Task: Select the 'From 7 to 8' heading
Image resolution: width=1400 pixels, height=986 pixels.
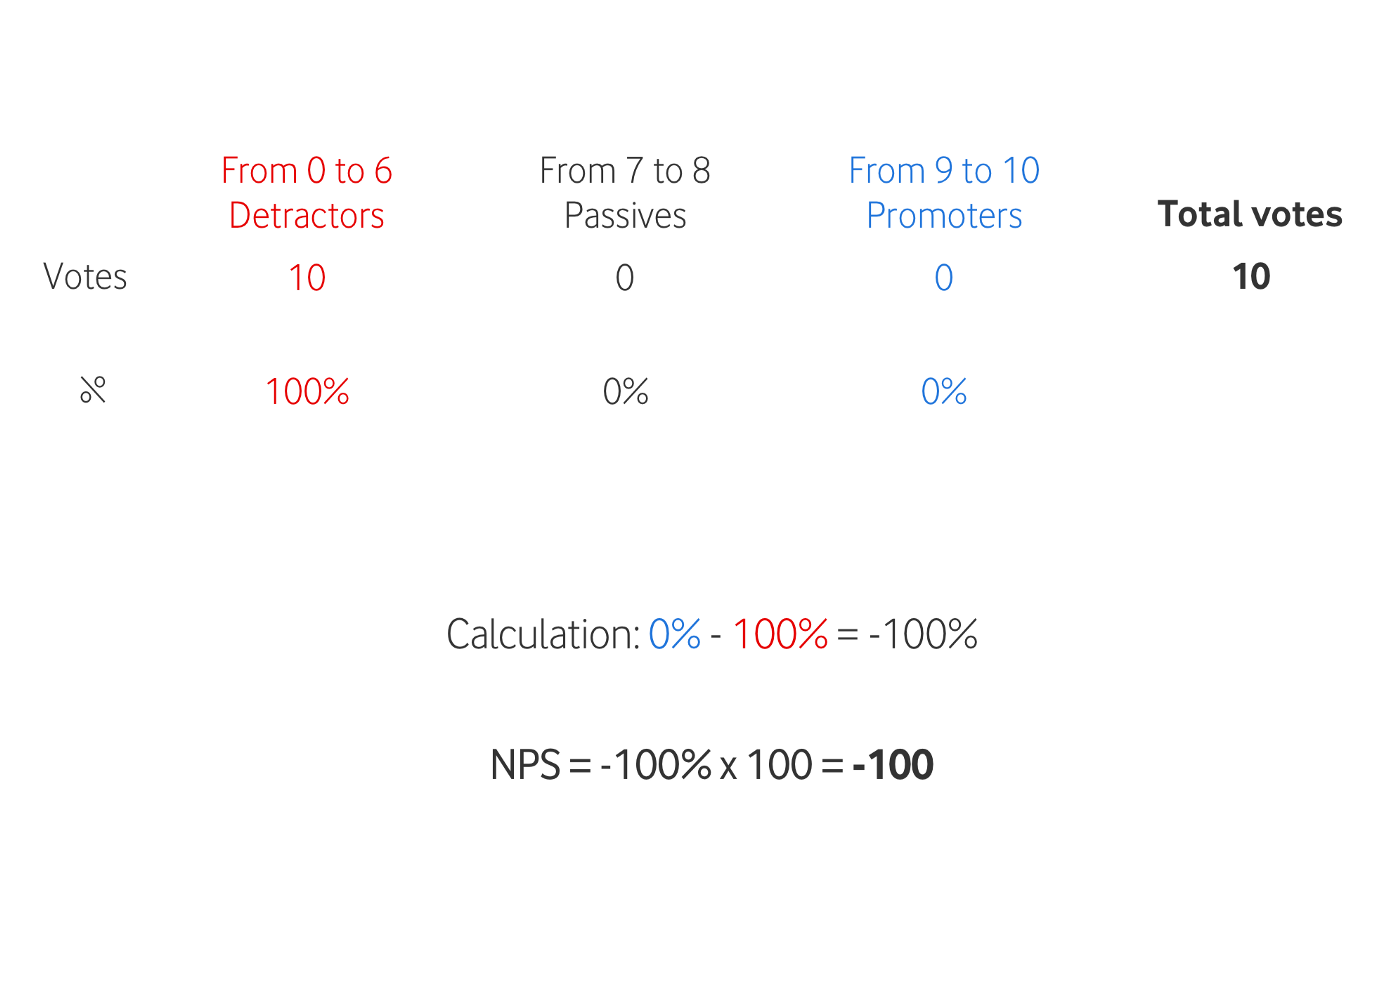Action: (625, 171)
